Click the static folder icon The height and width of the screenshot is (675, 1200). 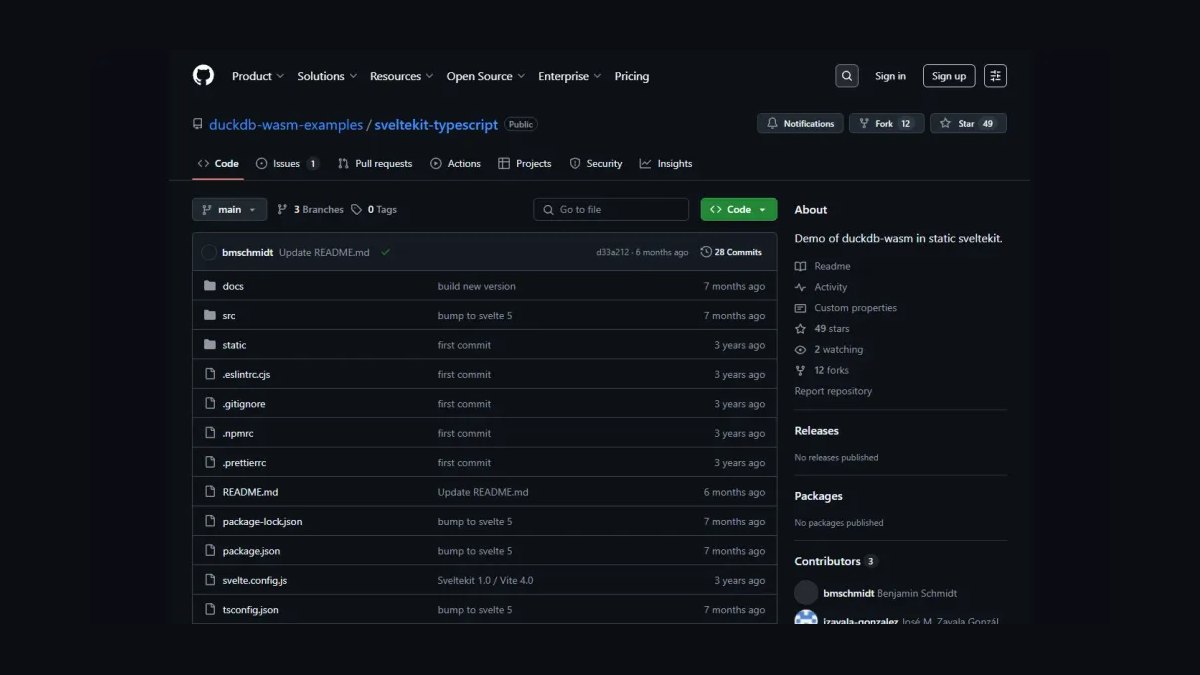pos(210,345)
